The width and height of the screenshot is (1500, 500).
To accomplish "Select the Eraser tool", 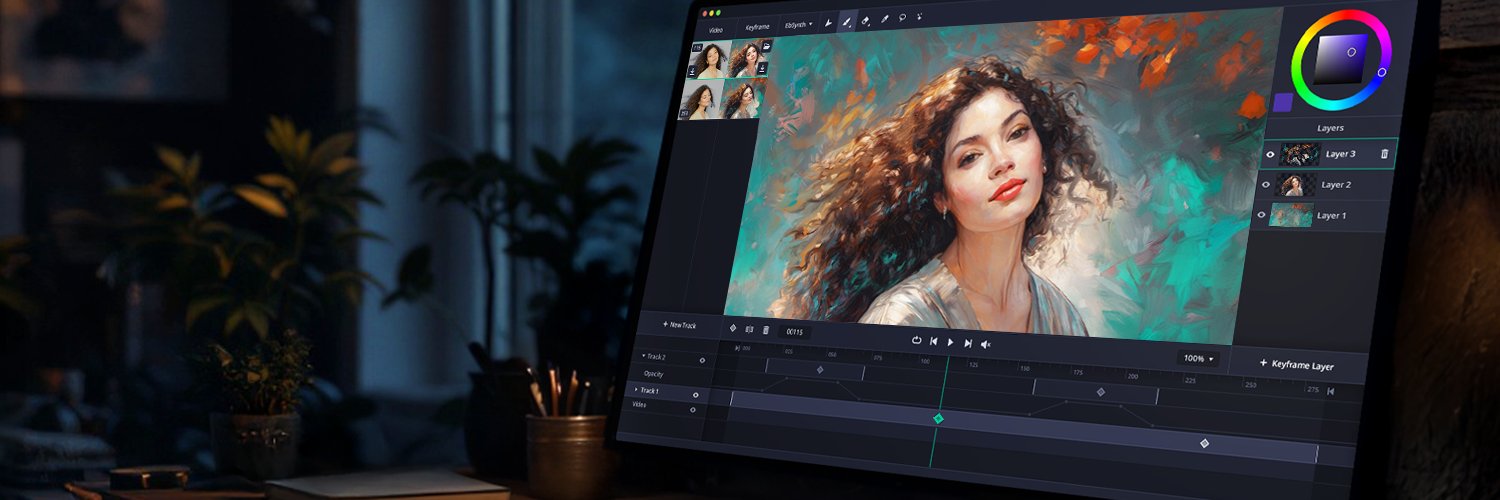I will coord(865,19).
